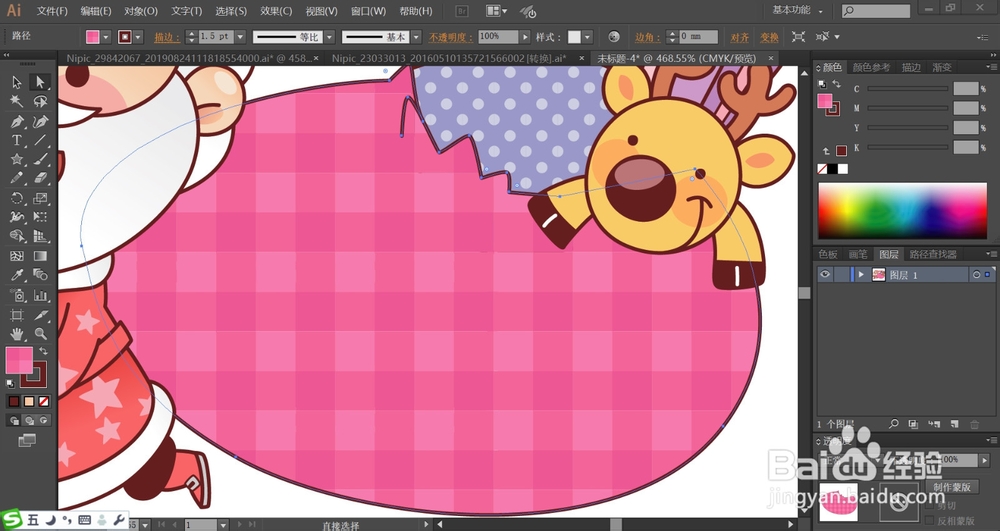Open the stroke color dropdown in control bar
Viewport: 1000px width, 531px height.
click(138, 37)
